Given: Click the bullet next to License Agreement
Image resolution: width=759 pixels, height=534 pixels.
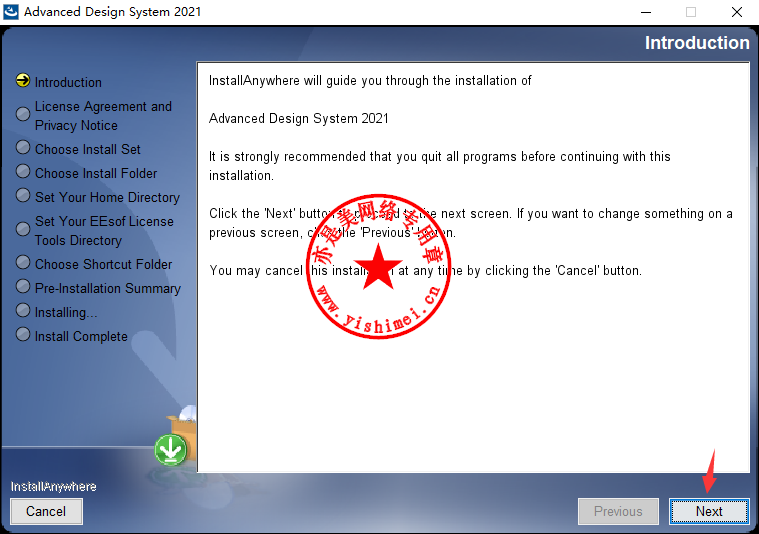Looking at the screenshot, I should 23,115.
